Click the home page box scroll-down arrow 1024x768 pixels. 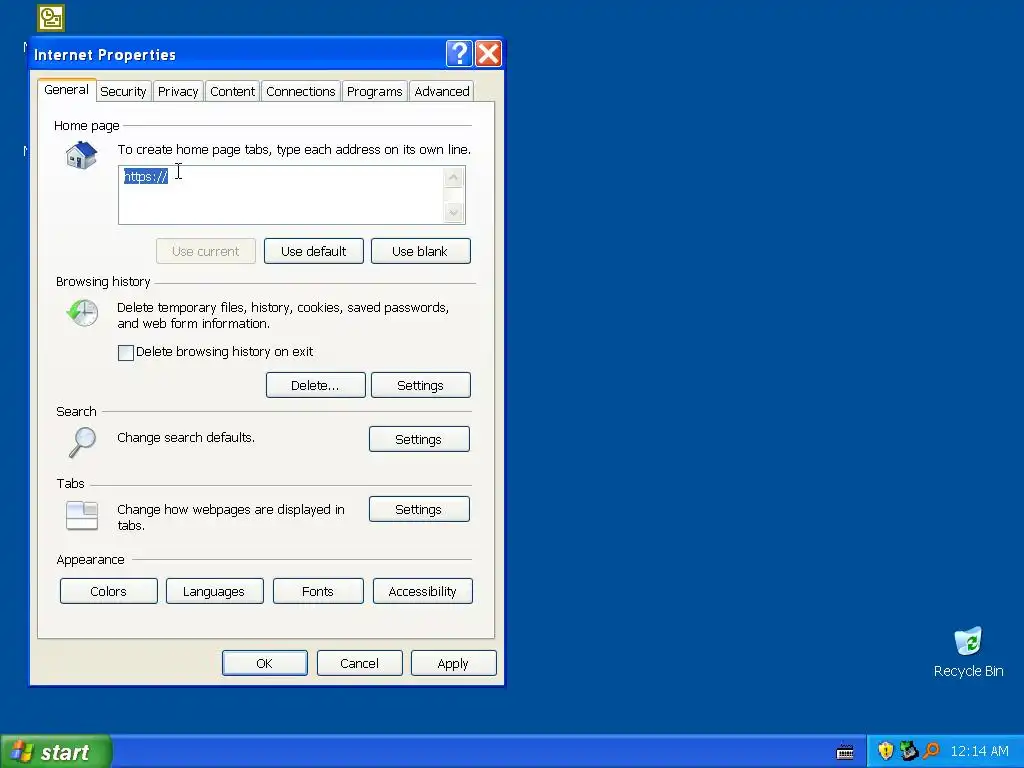(454, 212)
